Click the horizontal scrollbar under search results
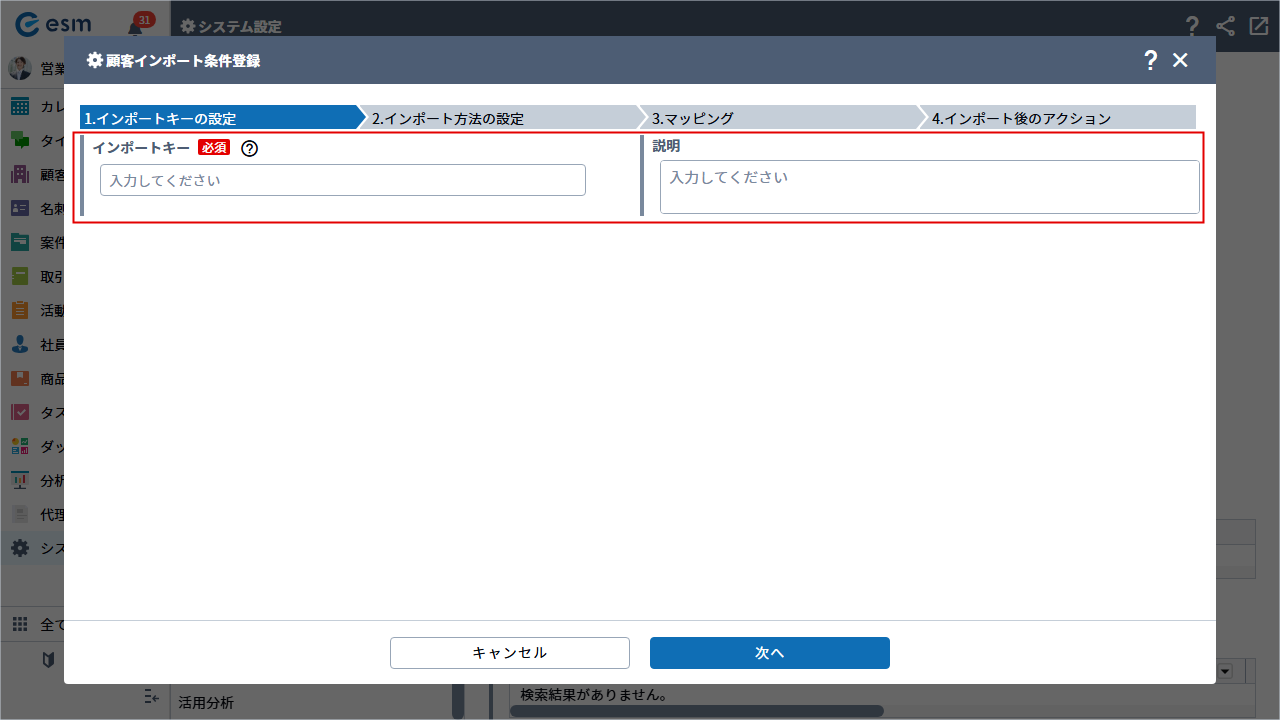1280x720 pixels. 696,711
